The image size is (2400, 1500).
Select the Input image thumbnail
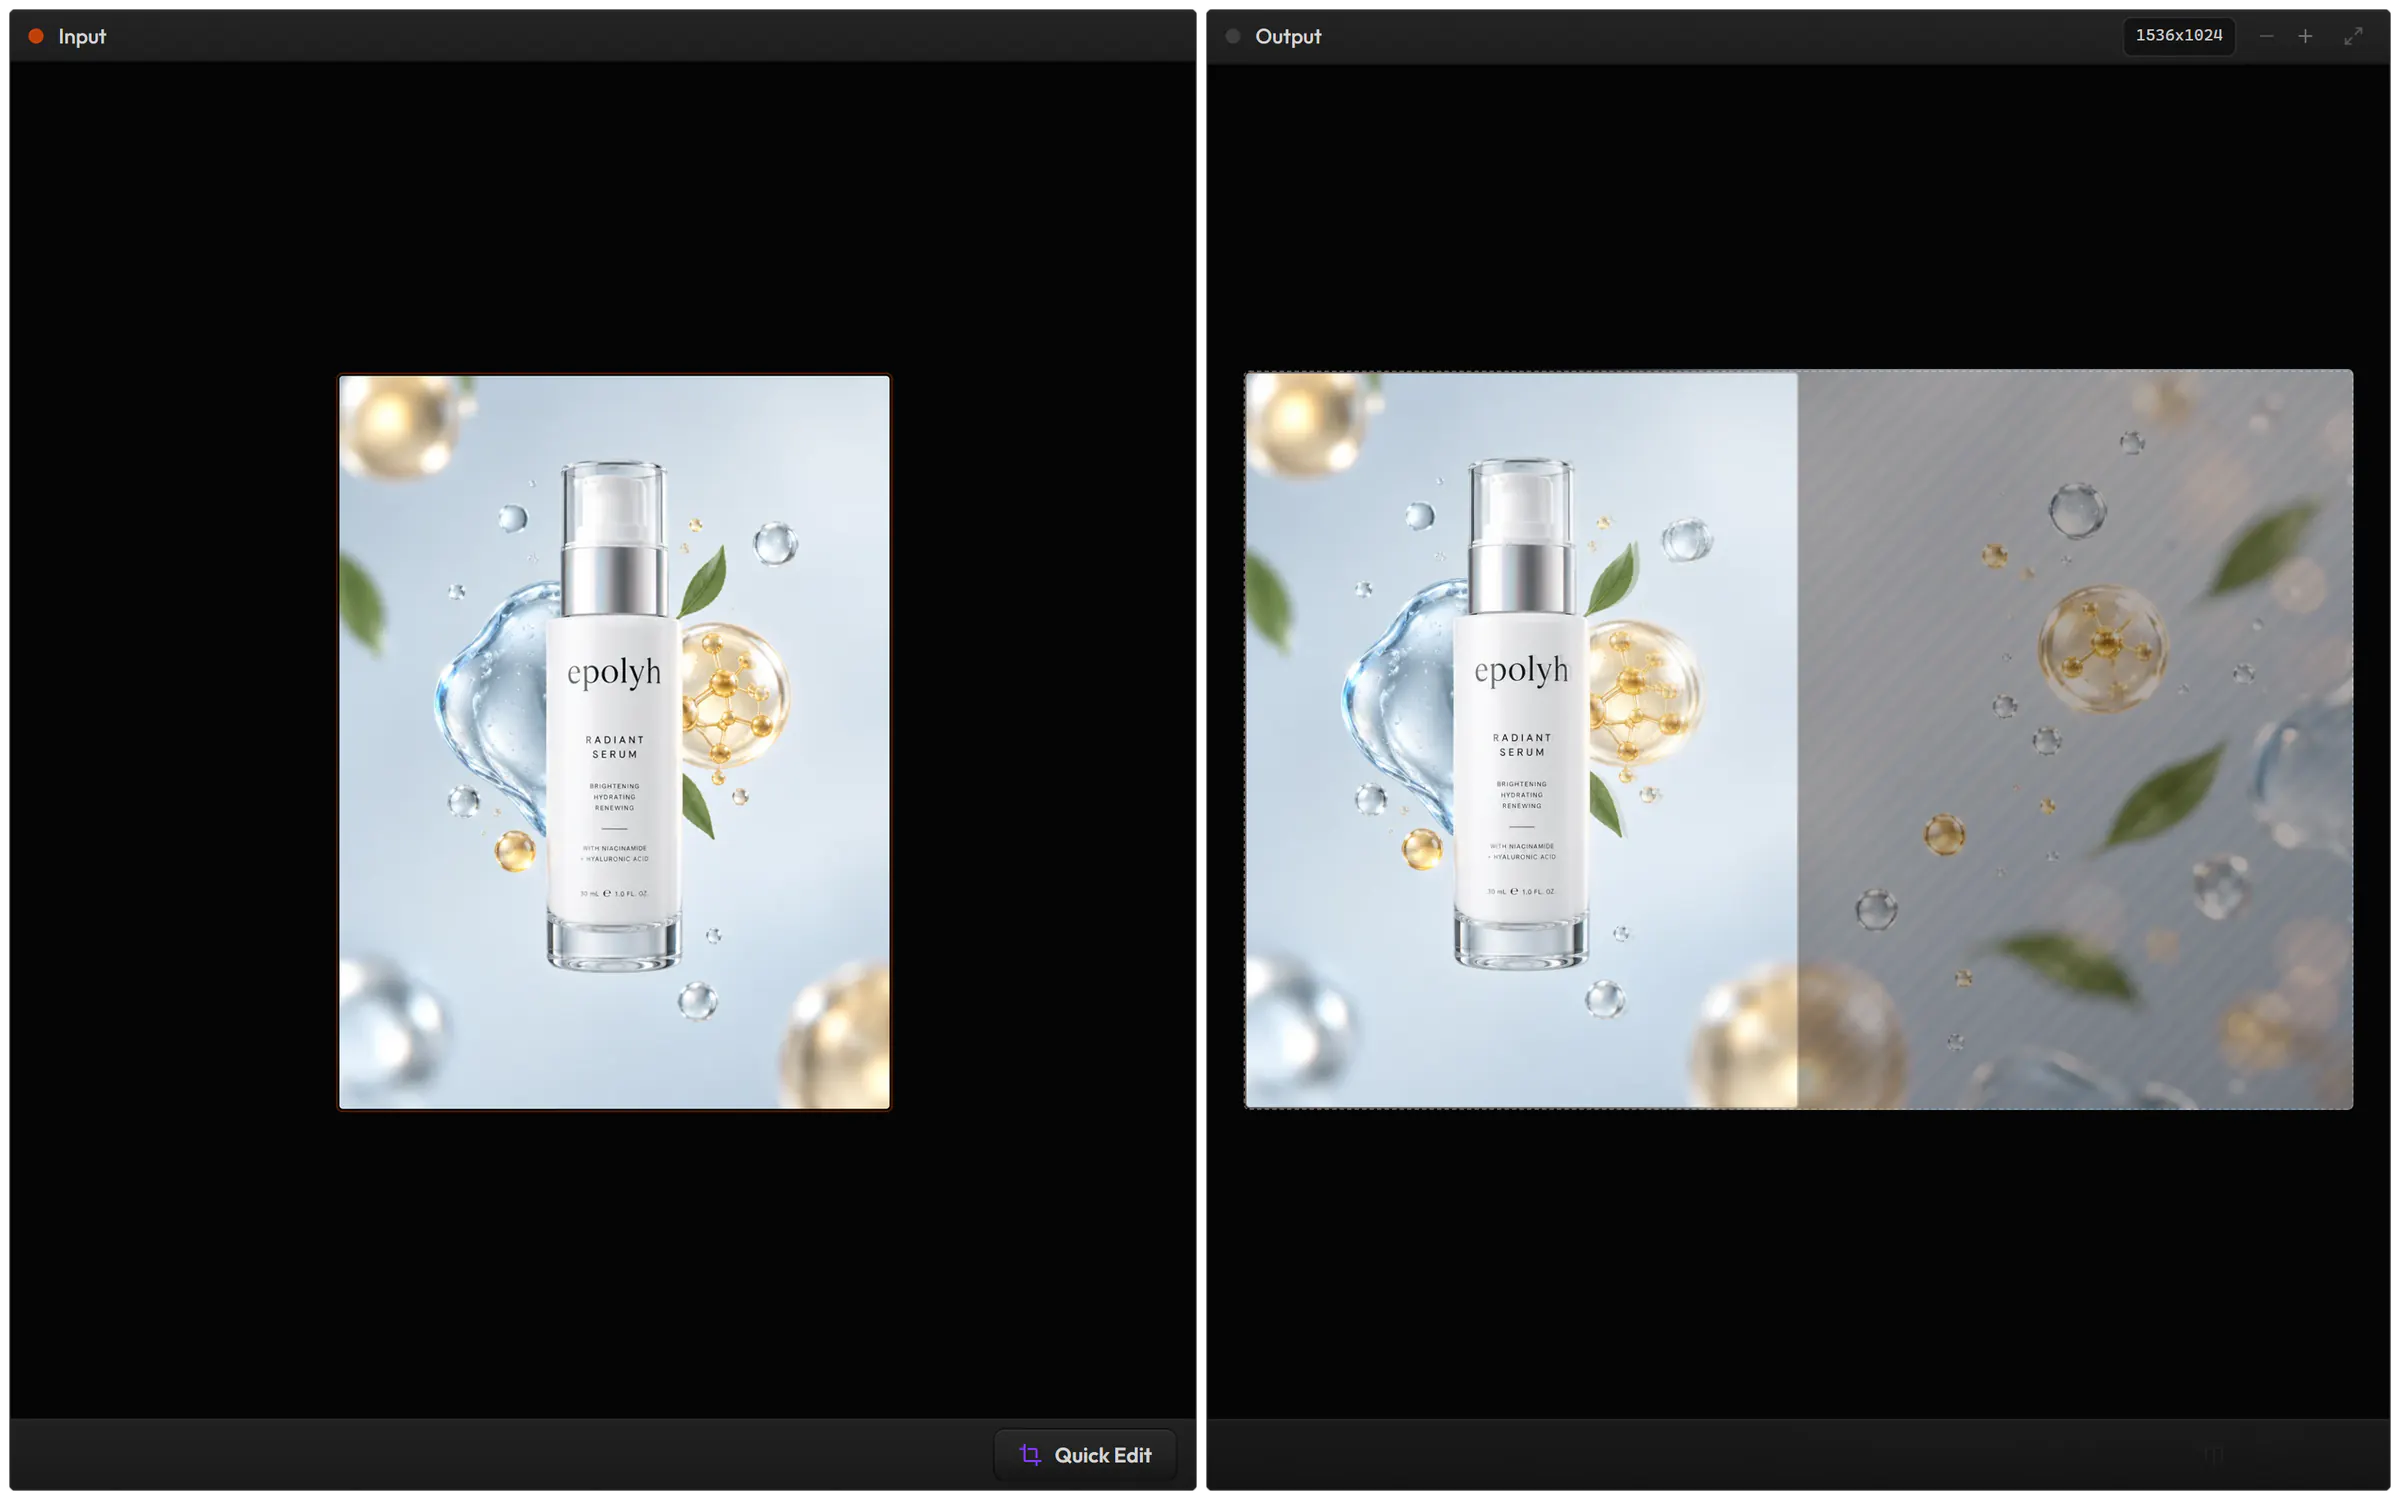tap(614, 742)
